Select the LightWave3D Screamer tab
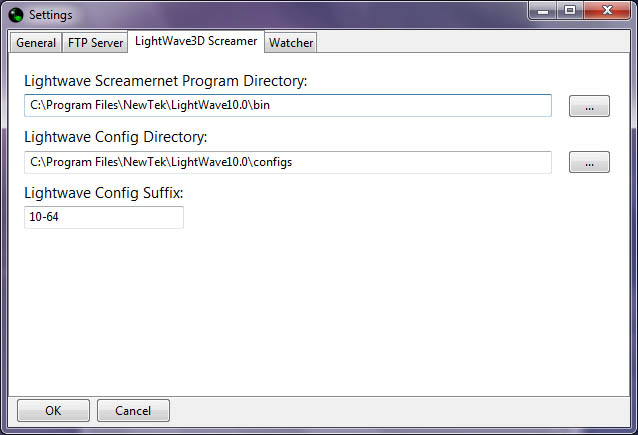Image resolution: width=638 pixels, height=435 pixels. pyautogui.click(x=196, y=42)
